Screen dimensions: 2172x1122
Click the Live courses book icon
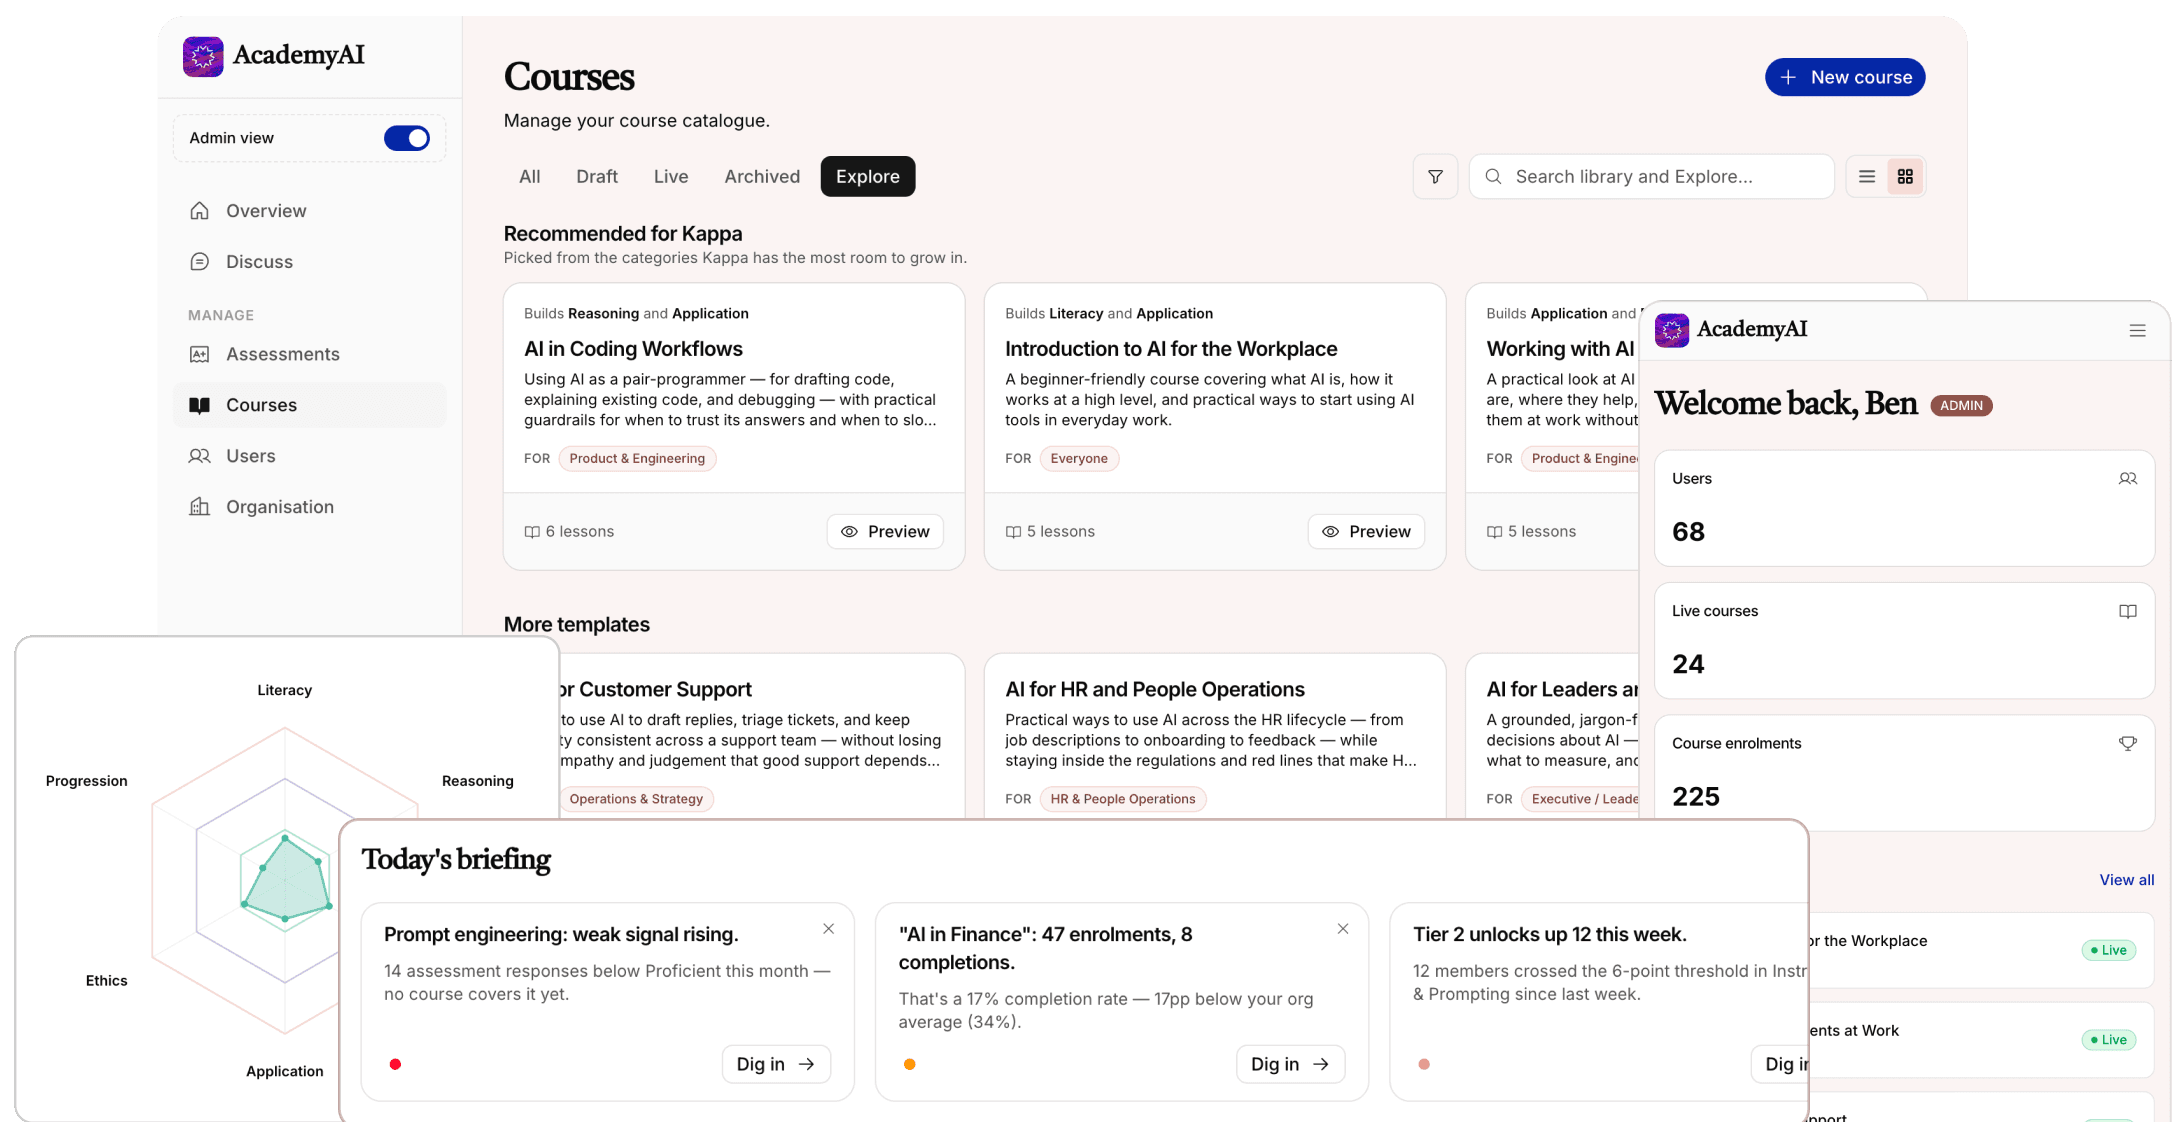[2128, 611]
